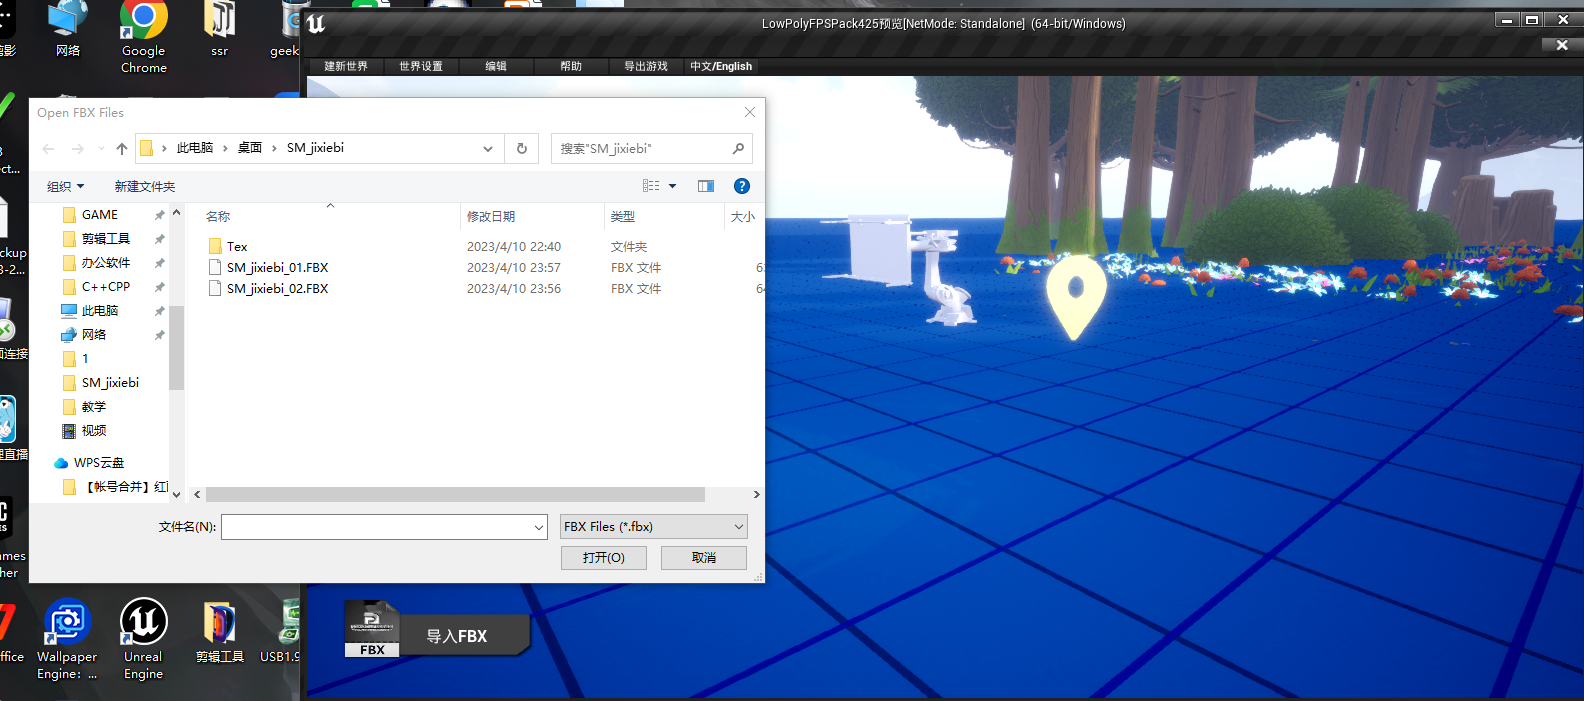Click the FBX thumbnail icon in game viewport
Image resolution: width=1584 pixels, height=701 pixels.
pyautogui.click(x=372, y=629)
